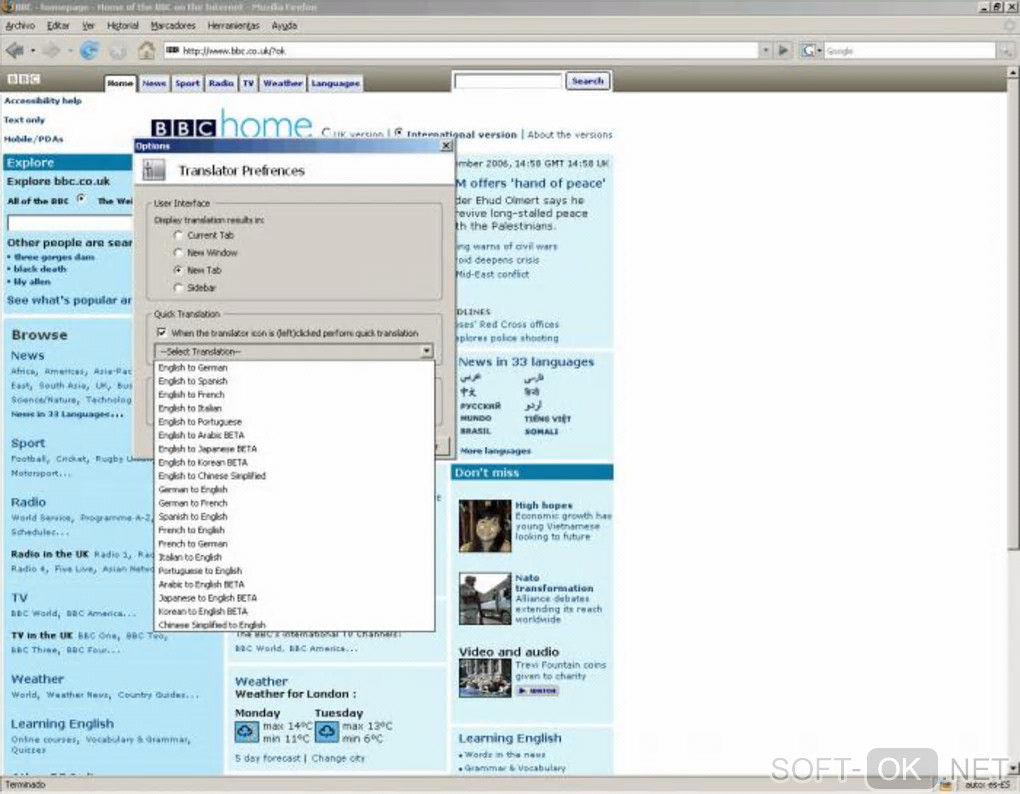The height and width of the screenshot is (794, 1020).
Task: Click the Go arrow beside address bar
Action: pyautogui.click(x=783, y=50)
